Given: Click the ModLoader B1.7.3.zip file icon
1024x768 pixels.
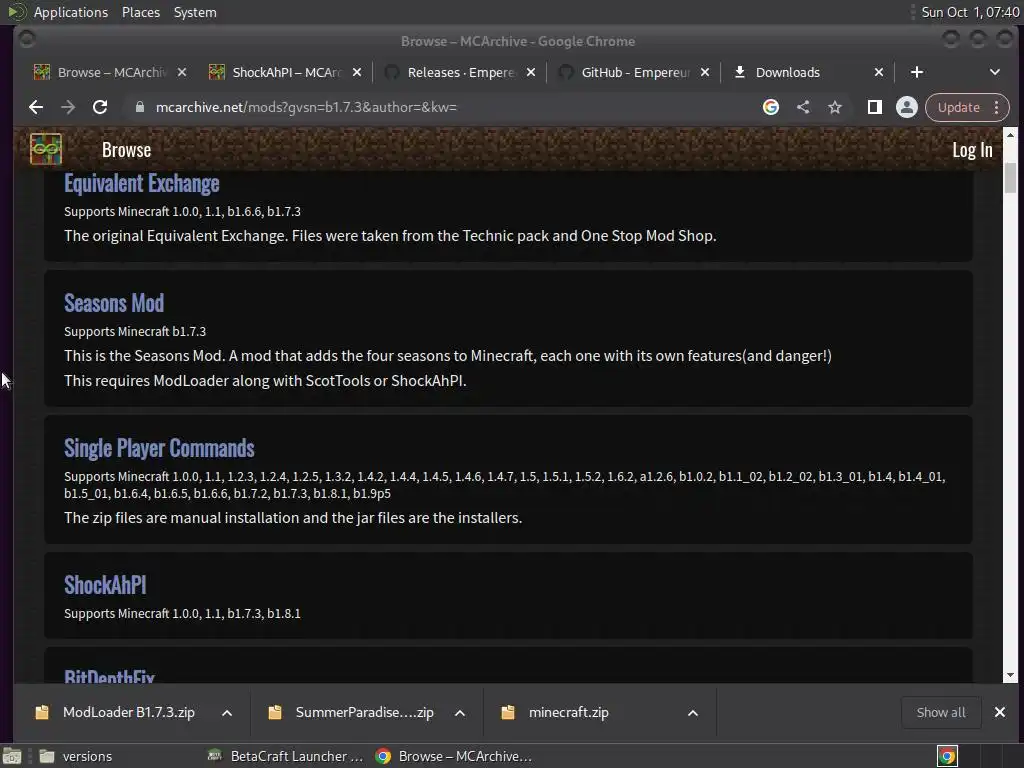Looking at the screenshot, I should (42, 712).
